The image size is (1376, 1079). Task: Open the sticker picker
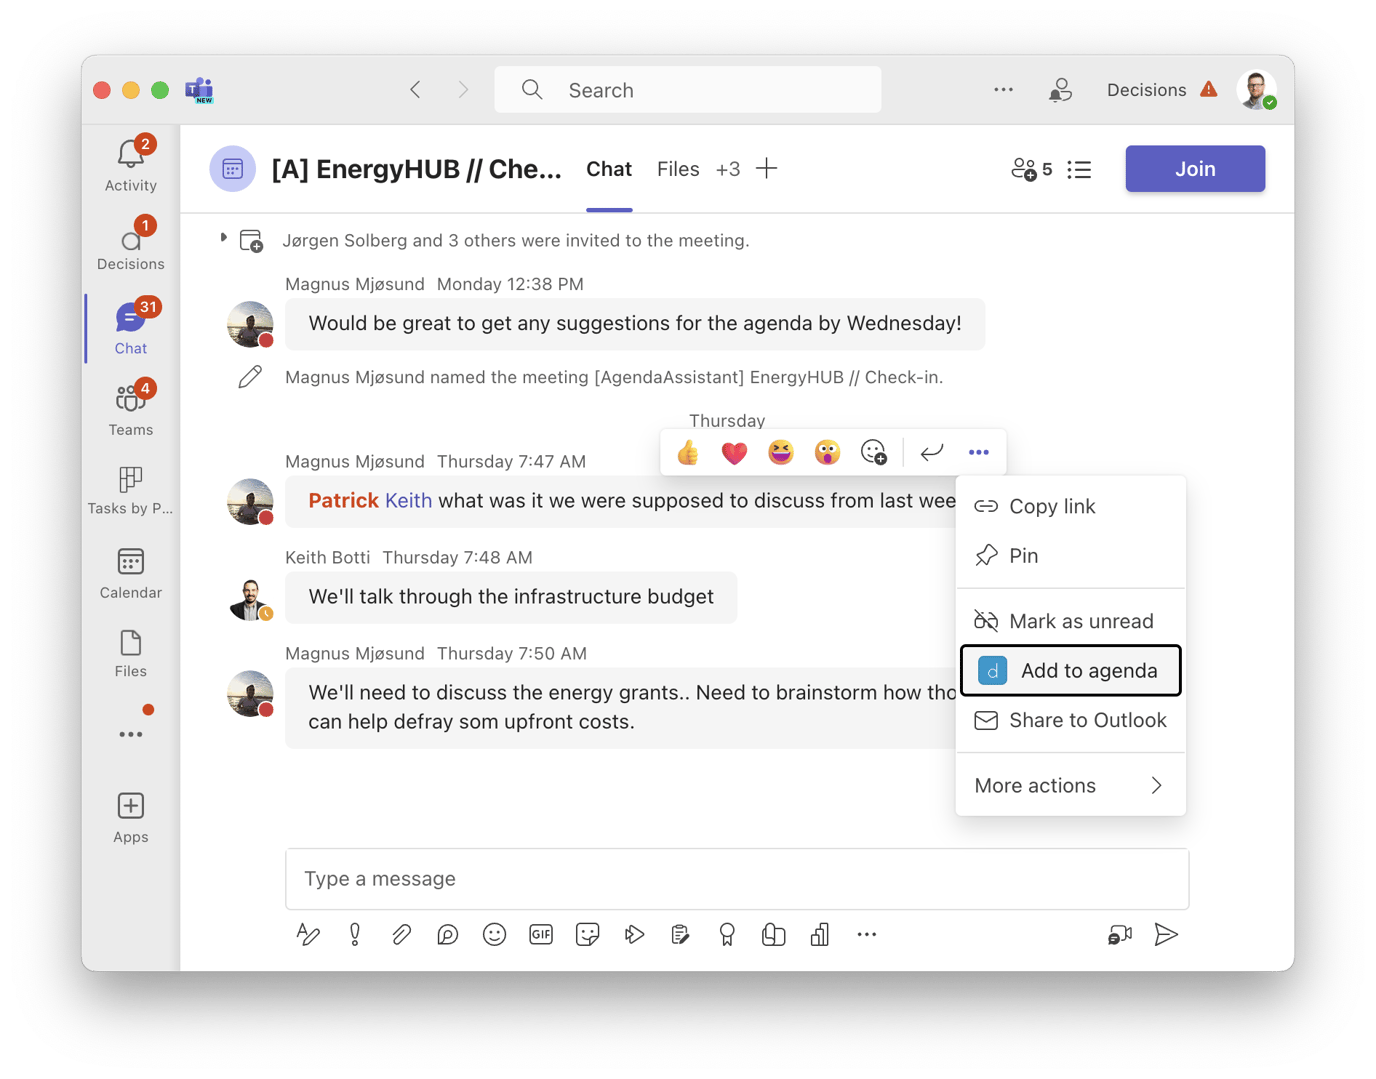pyautogui.click(x=588, y=935)
